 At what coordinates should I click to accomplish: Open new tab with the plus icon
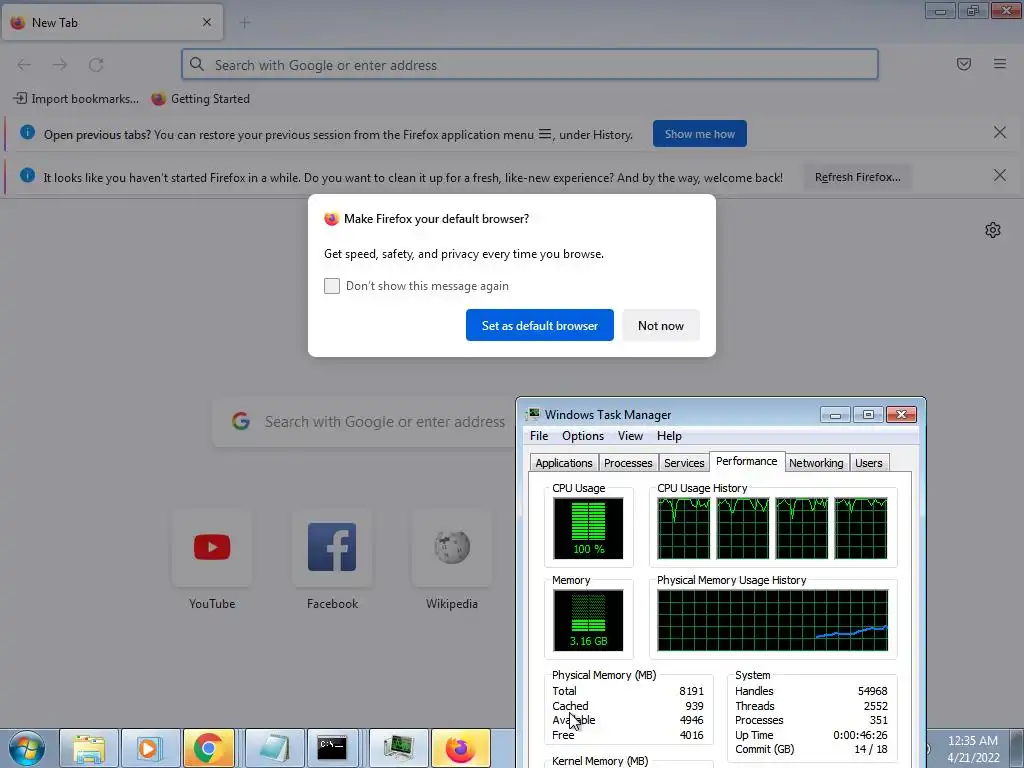point(245,23)
